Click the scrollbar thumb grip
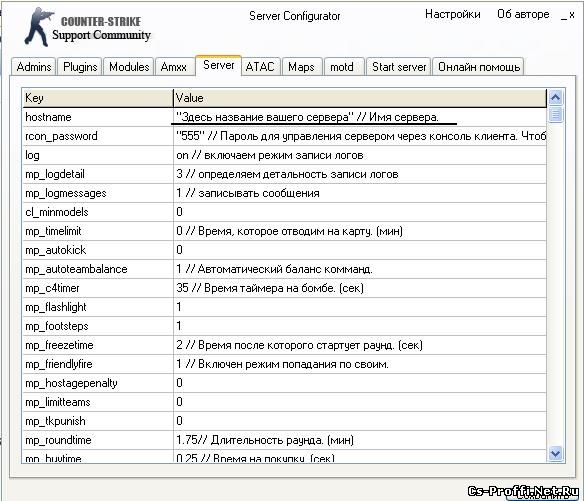The image size is (584, 501). click(x=555, y=114)
